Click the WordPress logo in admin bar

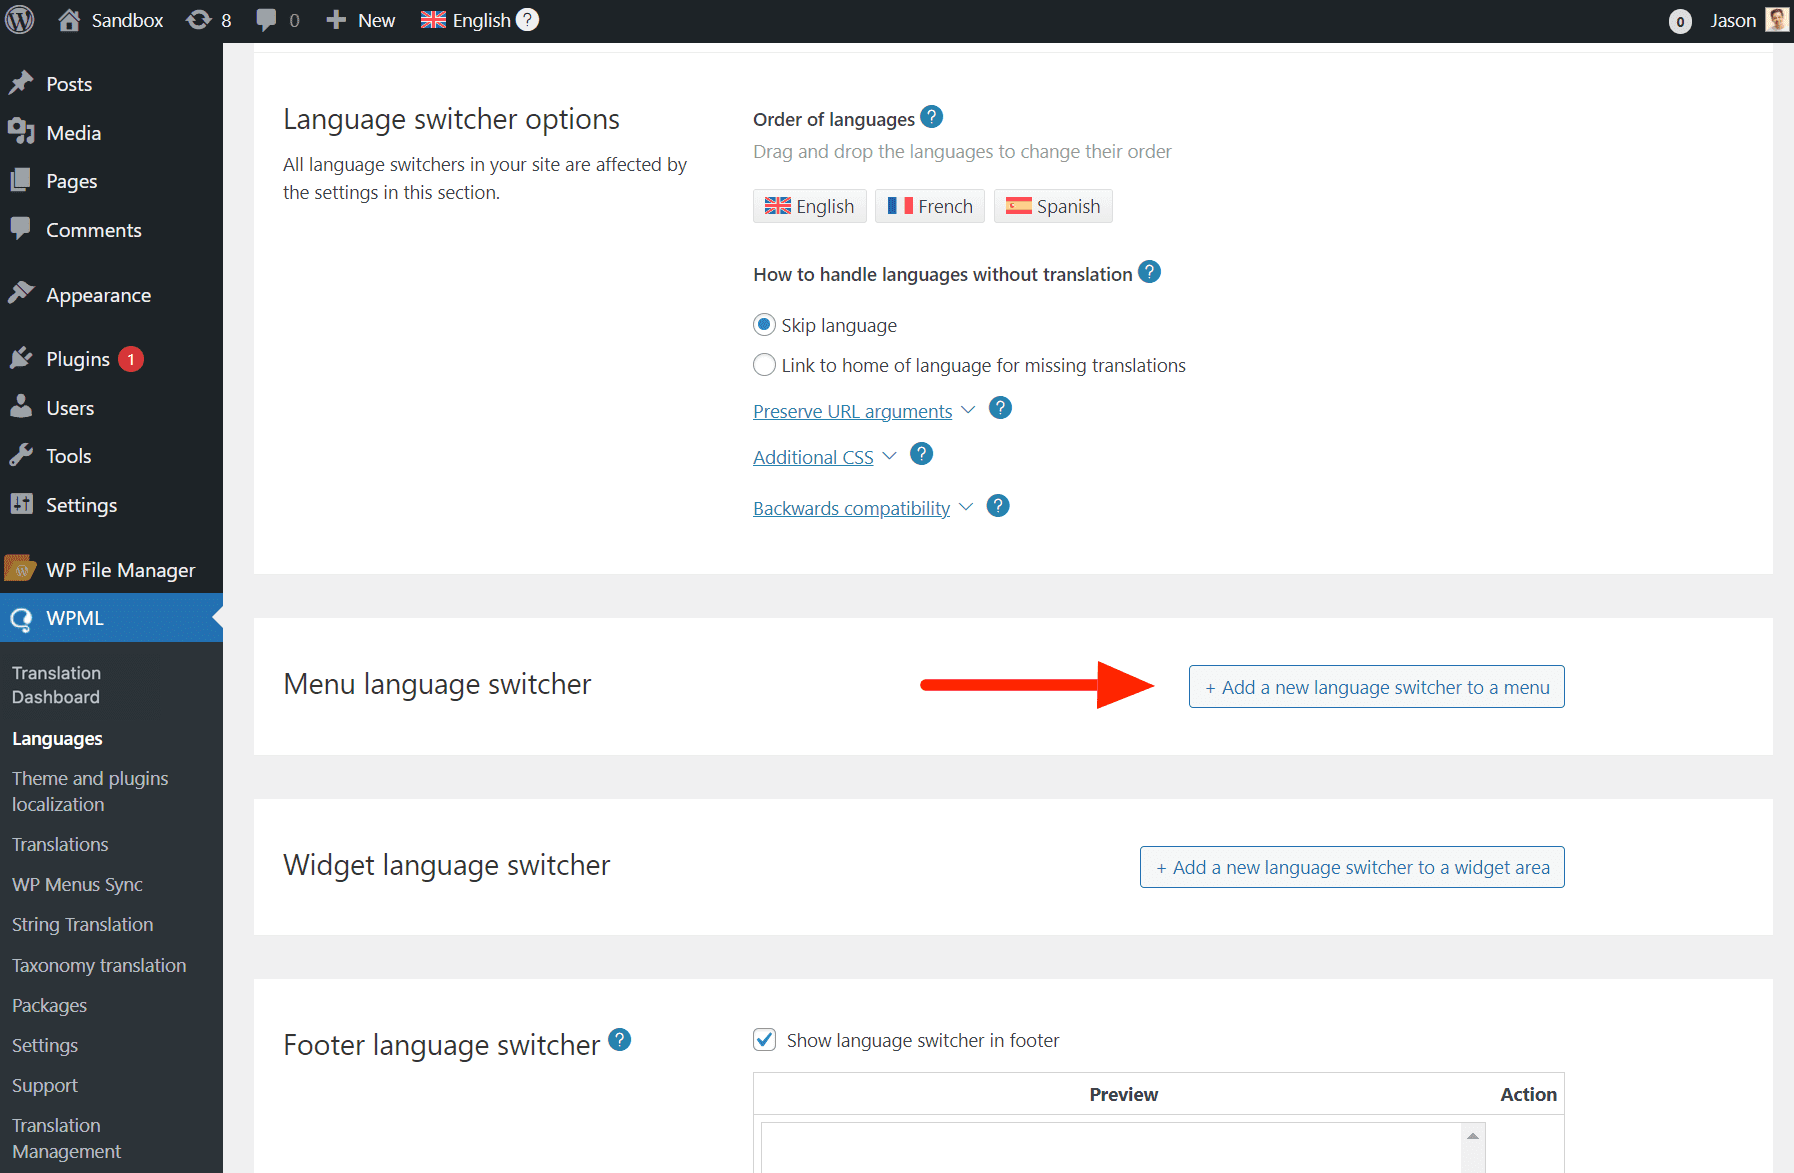point(20,20)
